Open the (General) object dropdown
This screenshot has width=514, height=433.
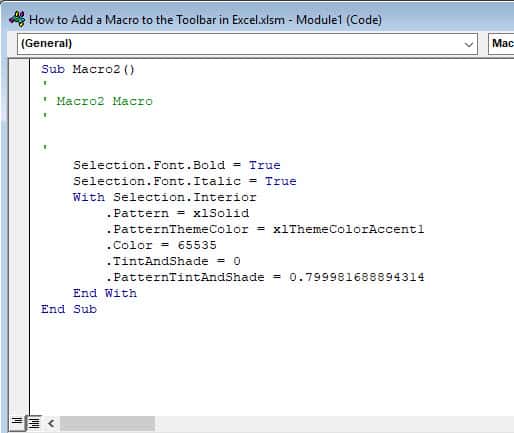pos(247,44)
